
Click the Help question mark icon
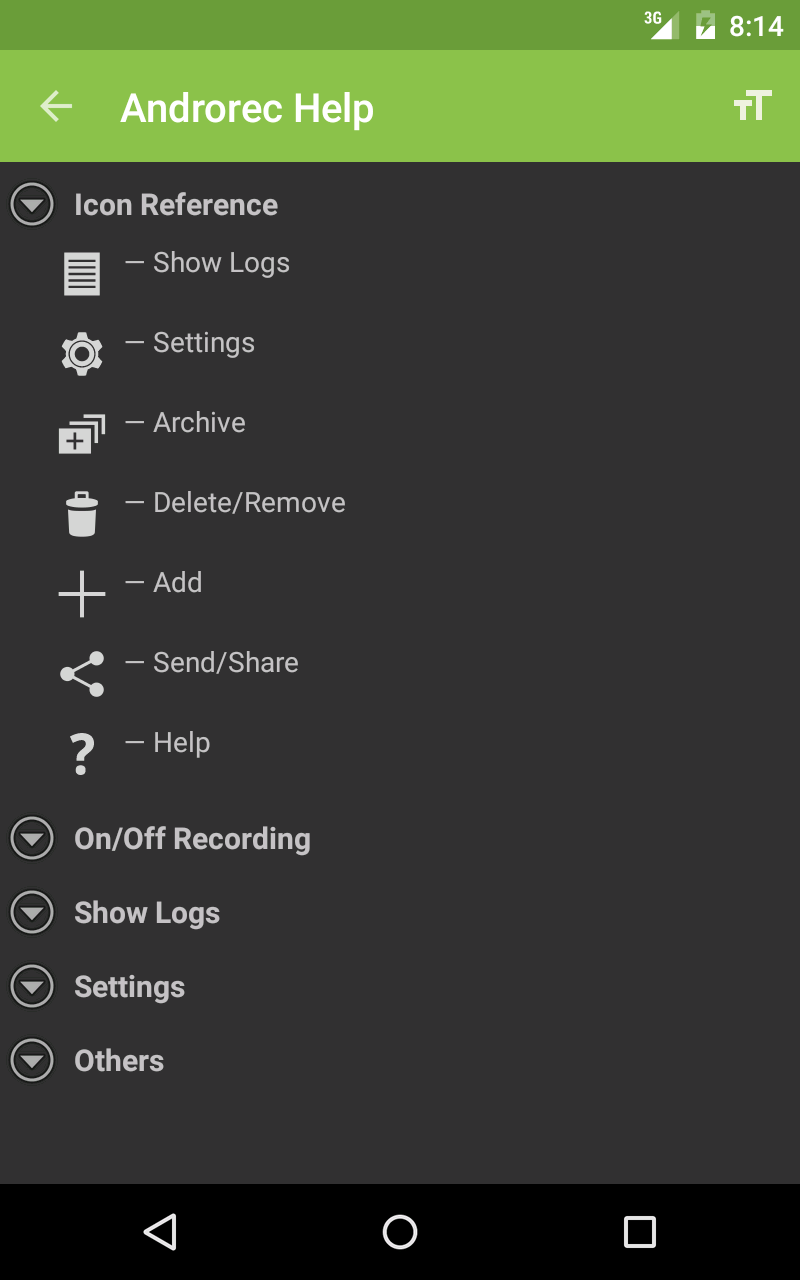coord(82,754)
